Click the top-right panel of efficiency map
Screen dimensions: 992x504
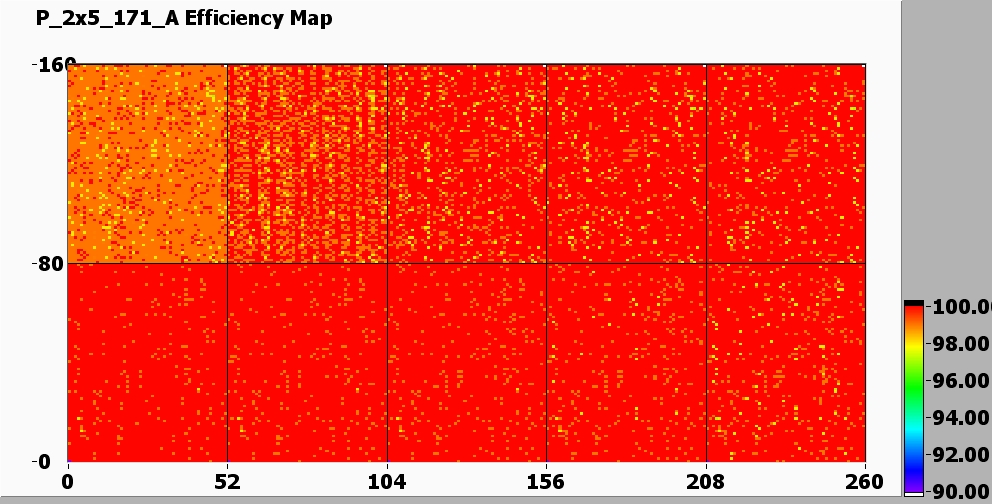pos(785,164)
